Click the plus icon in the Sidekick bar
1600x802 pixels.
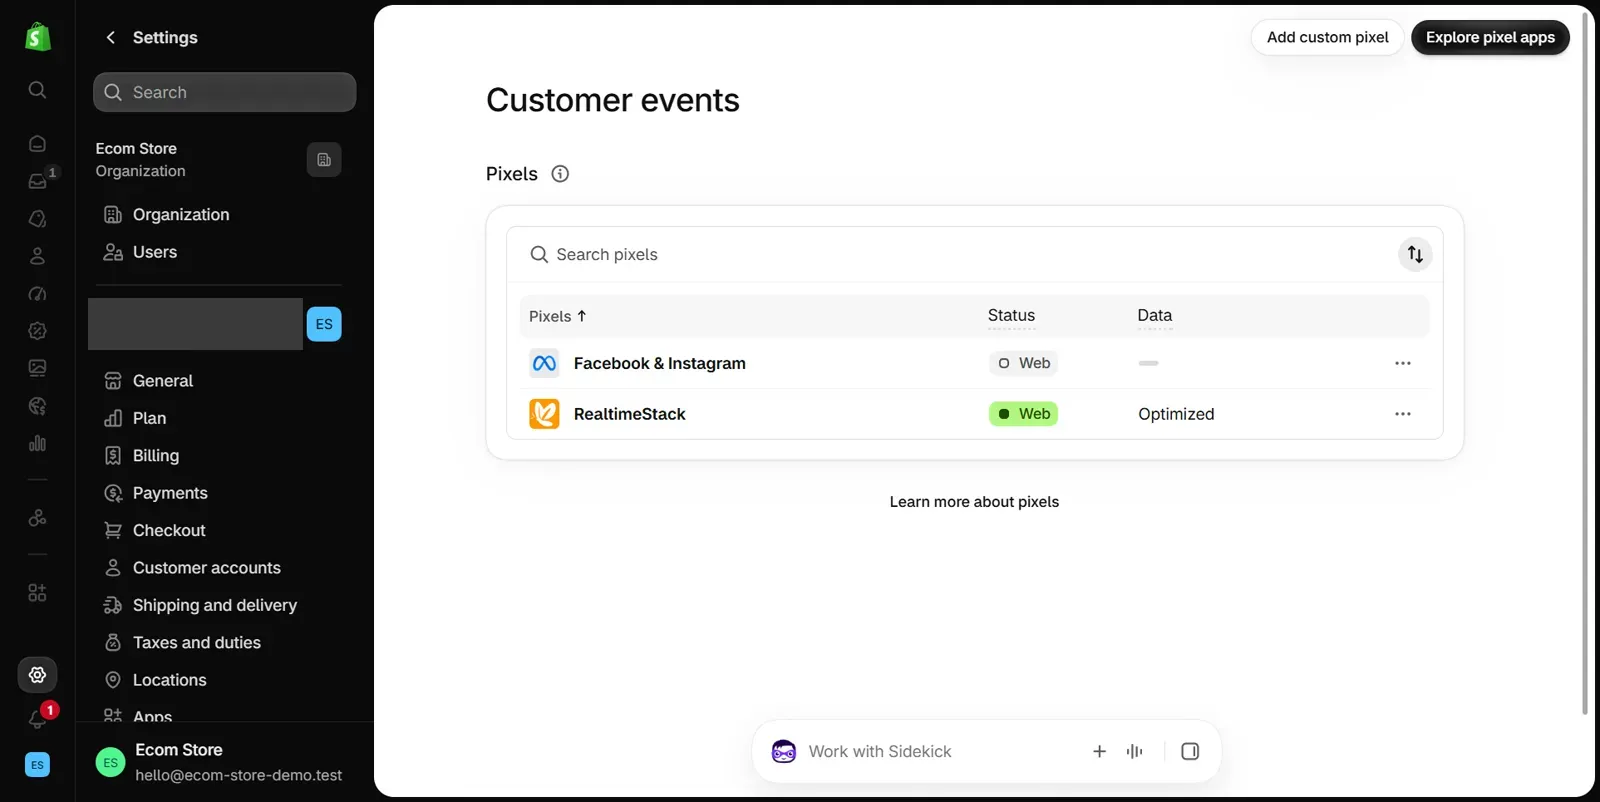[x=1099, y=751]
